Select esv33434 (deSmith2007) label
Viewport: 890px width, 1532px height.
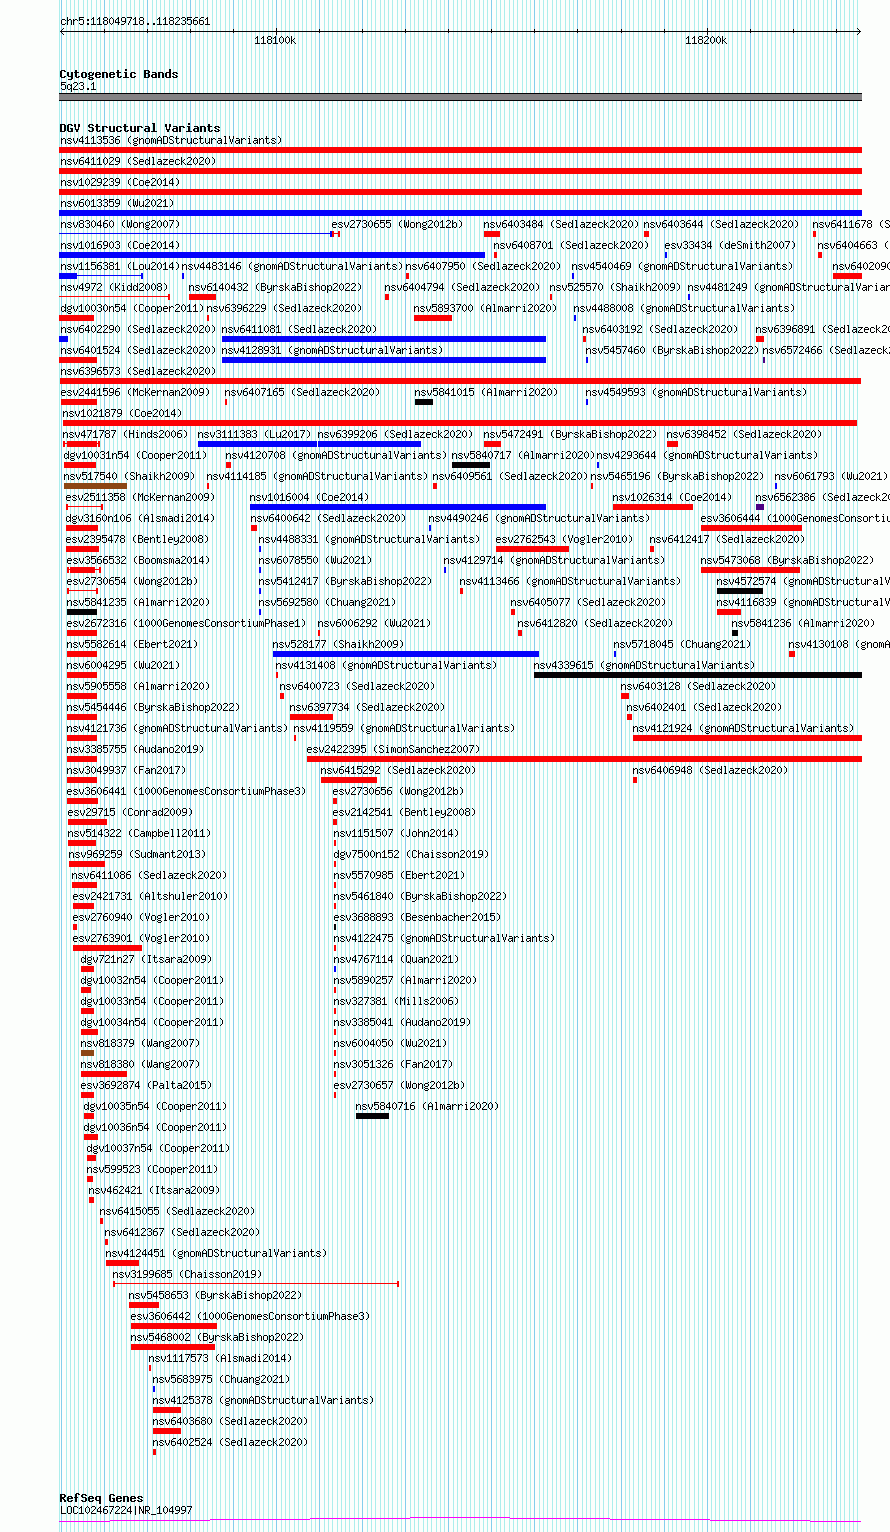tap(730, 245)
